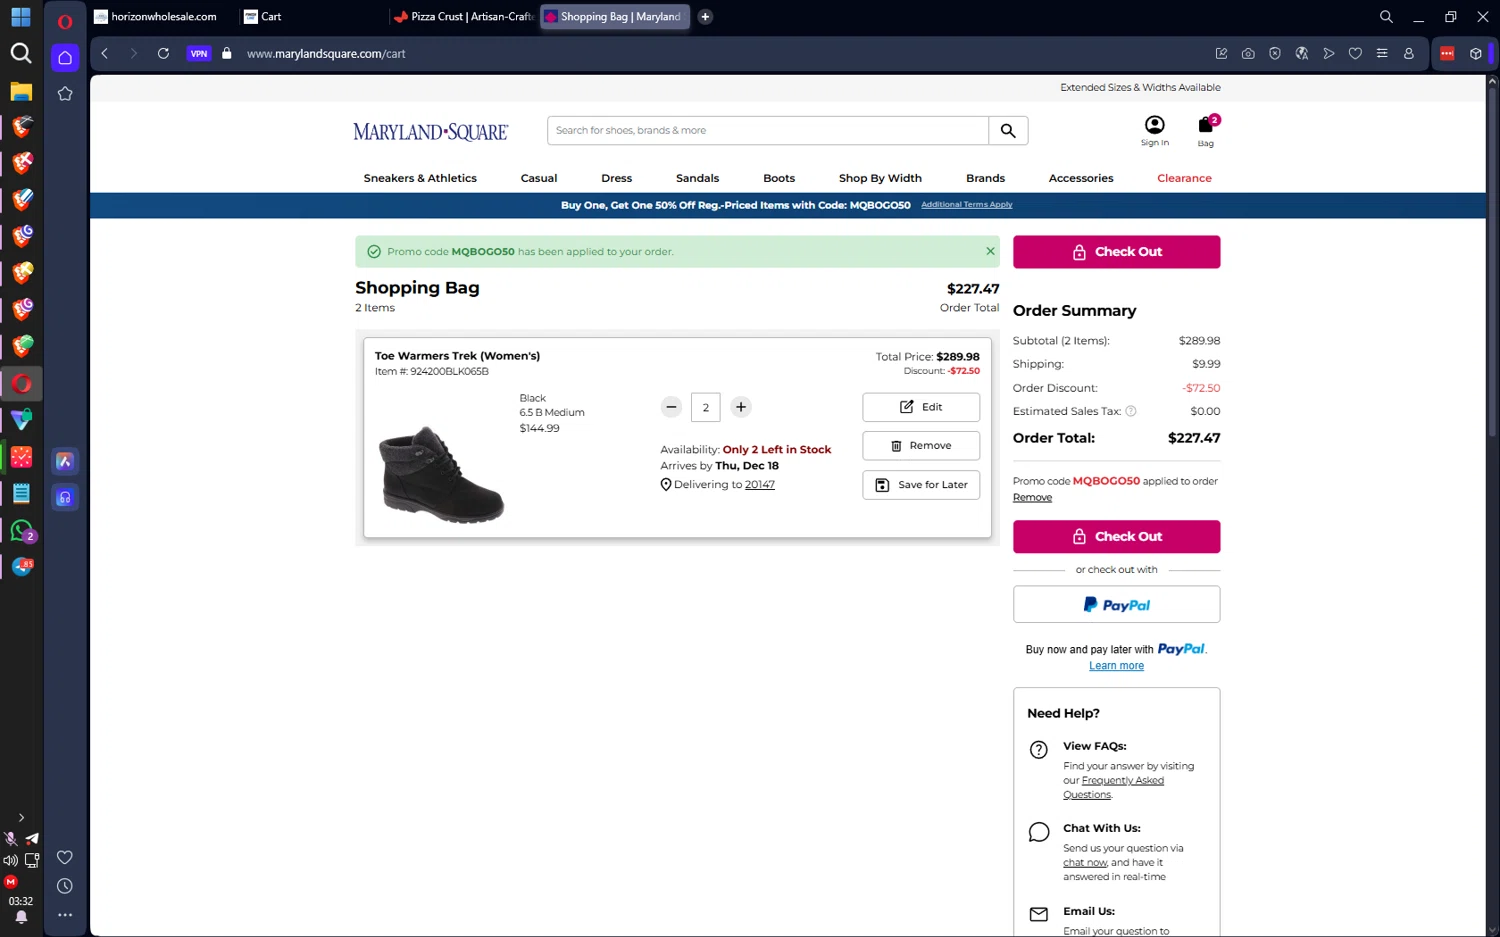The height and width of the screenshot is (937, 1500).
Task: Open the extensions cube icon
Action: click(x=1475, y=54)
